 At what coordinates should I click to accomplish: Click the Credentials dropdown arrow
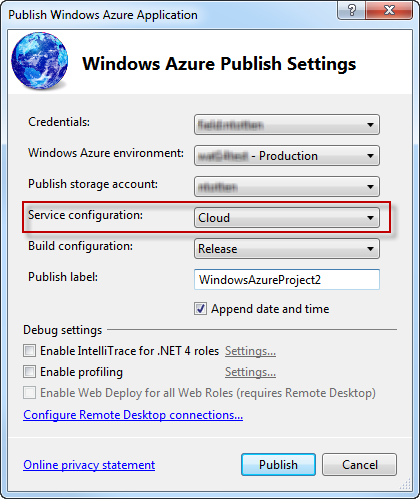click(370, 125)
